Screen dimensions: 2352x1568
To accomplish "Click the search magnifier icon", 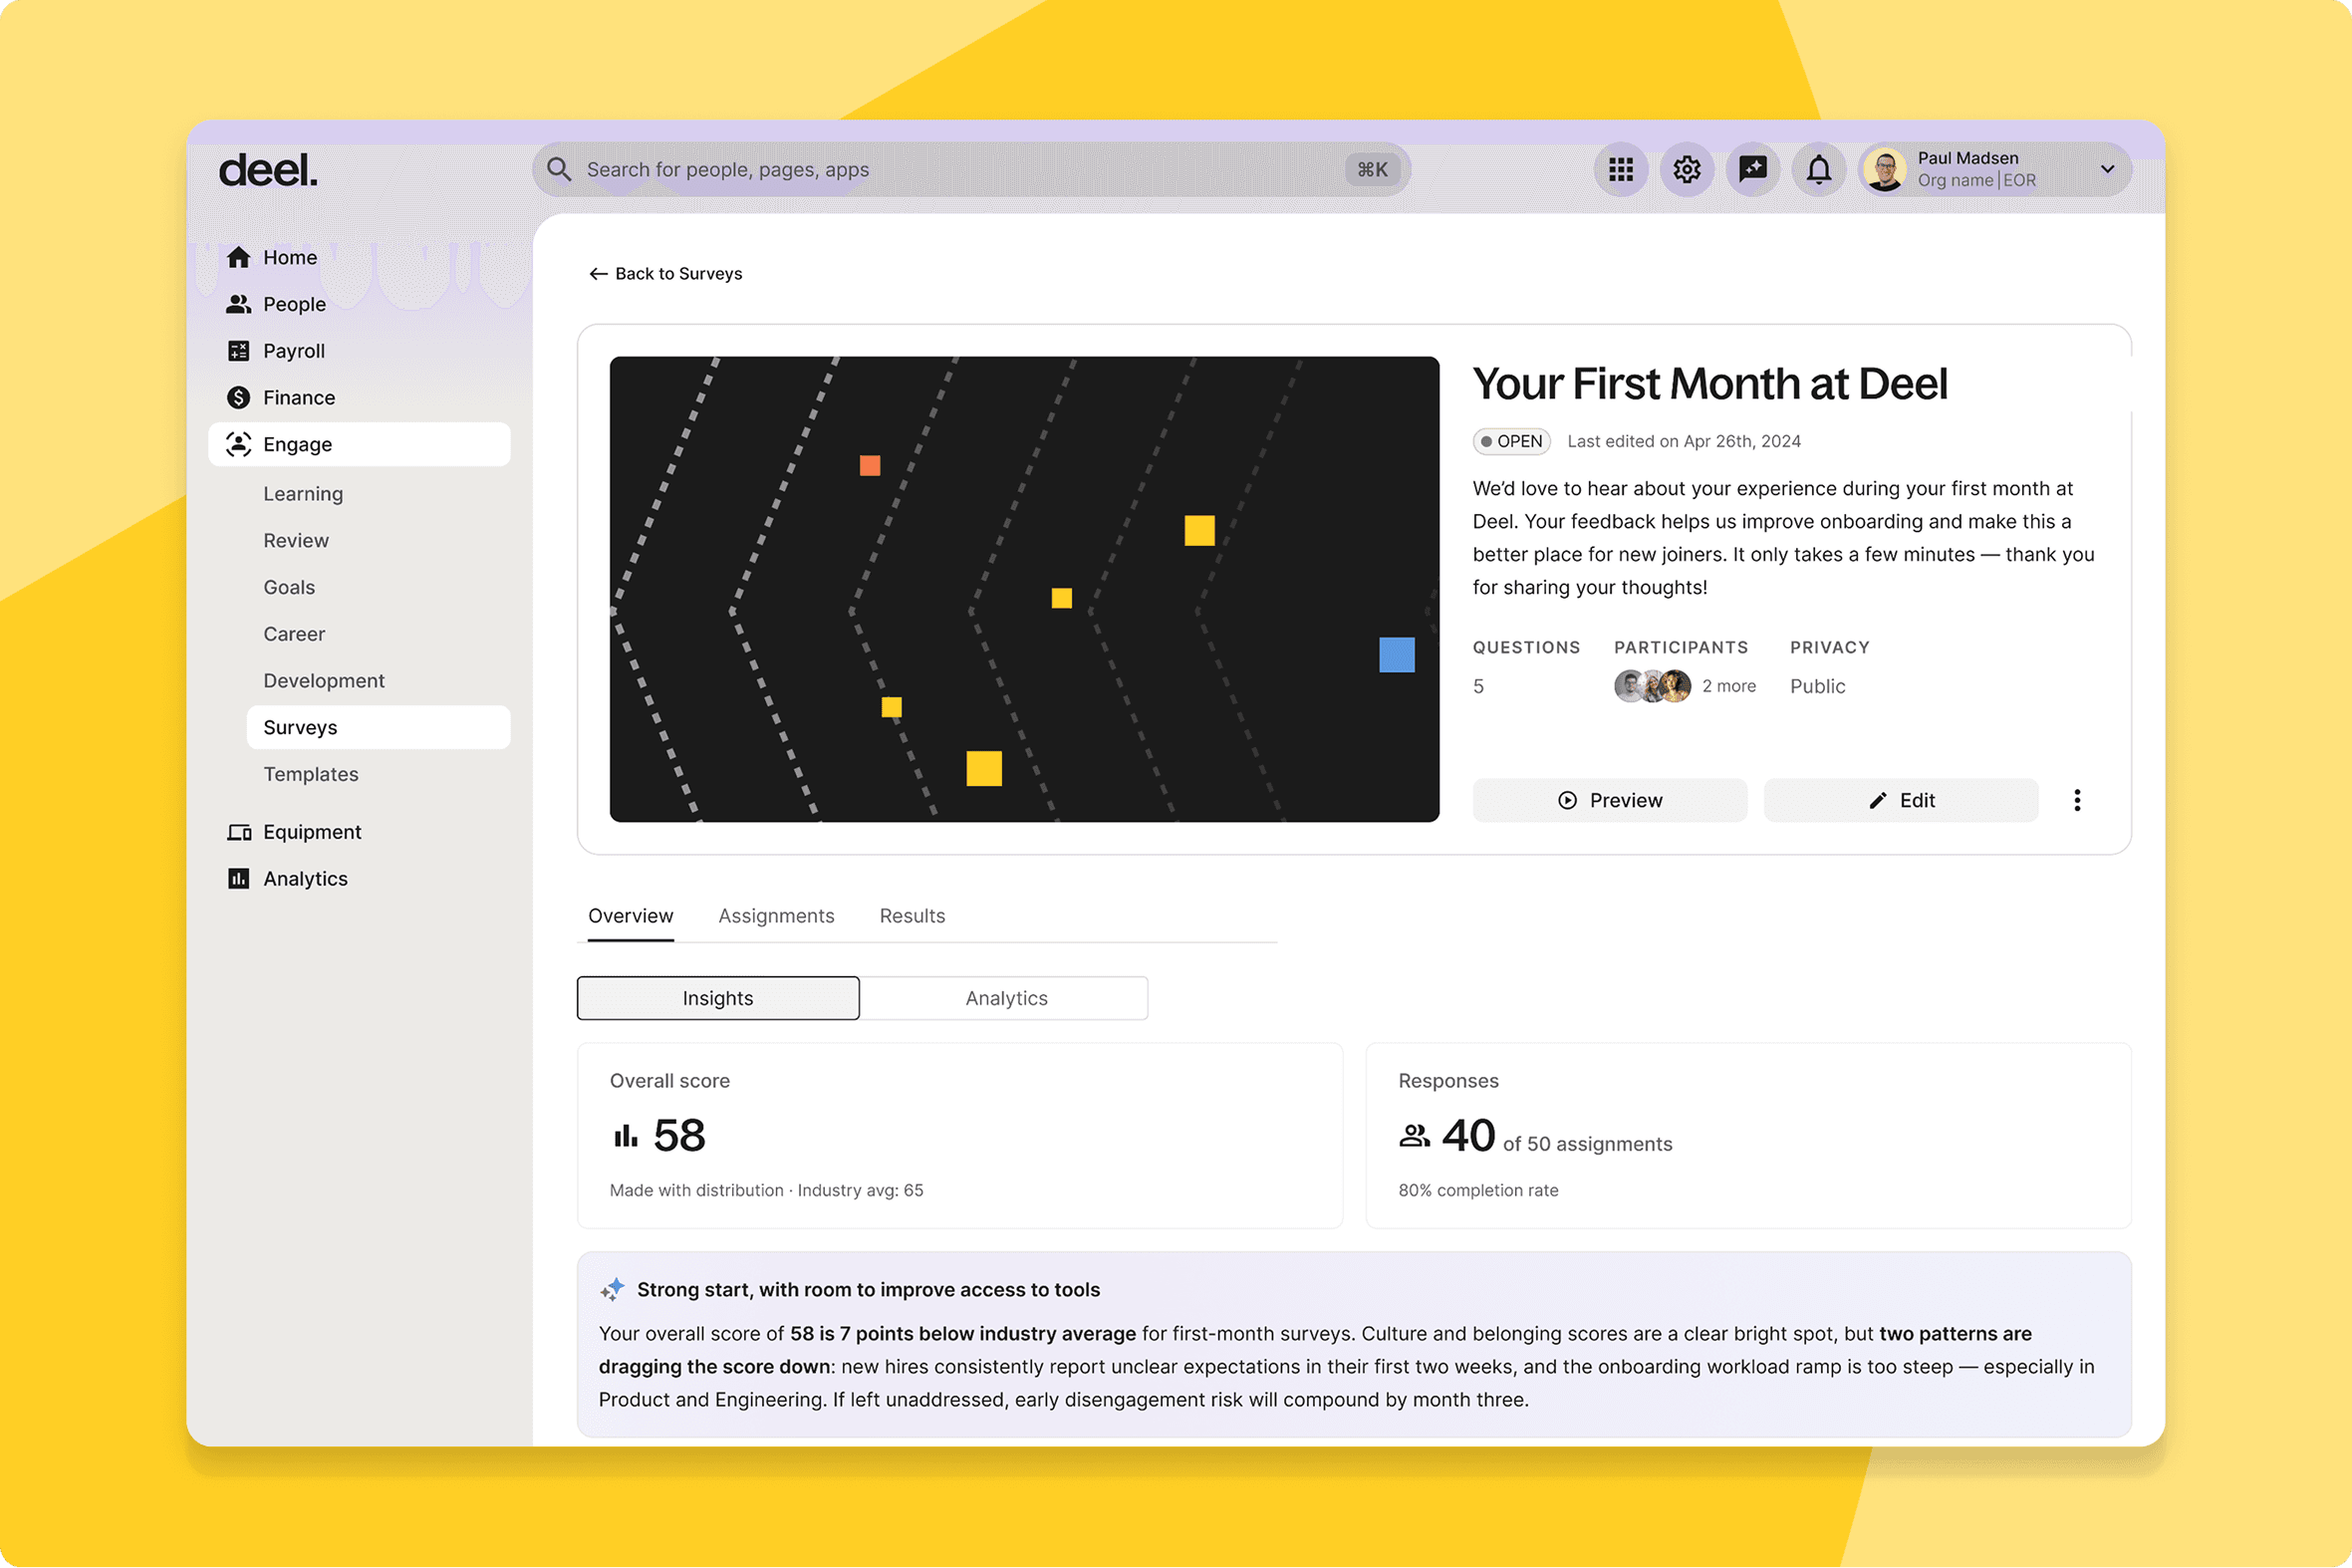I will [x=559, y=169].
